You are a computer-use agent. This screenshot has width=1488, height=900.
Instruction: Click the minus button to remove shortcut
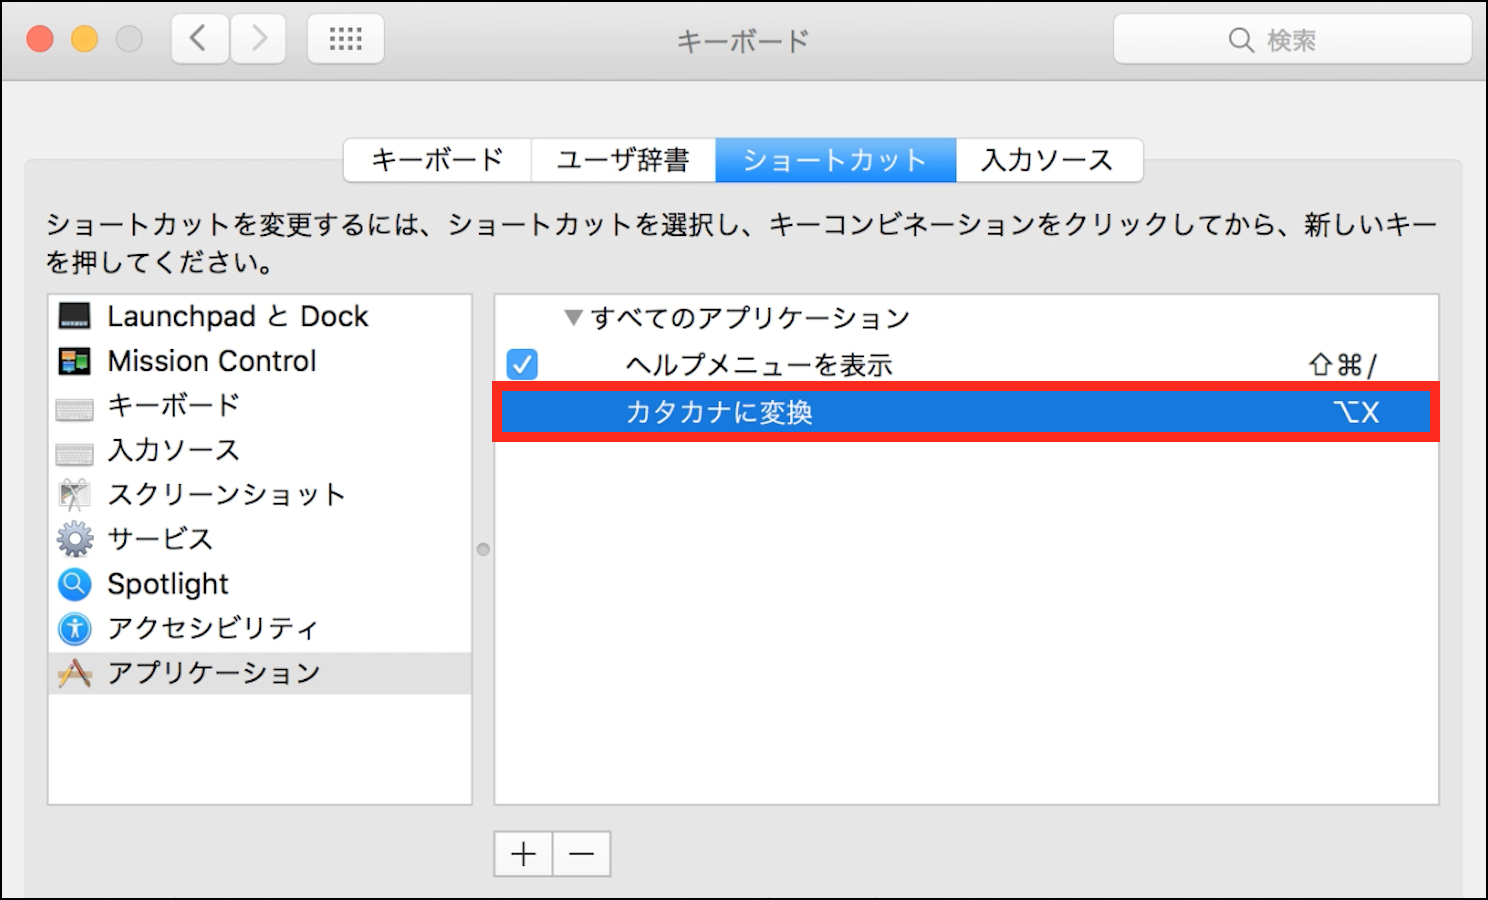[x=581, y=854]
